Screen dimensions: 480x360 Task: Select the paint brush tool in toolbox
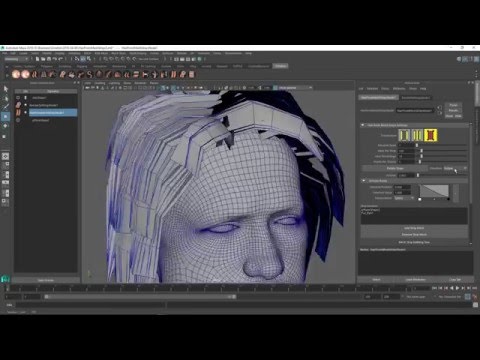point(6,107)
